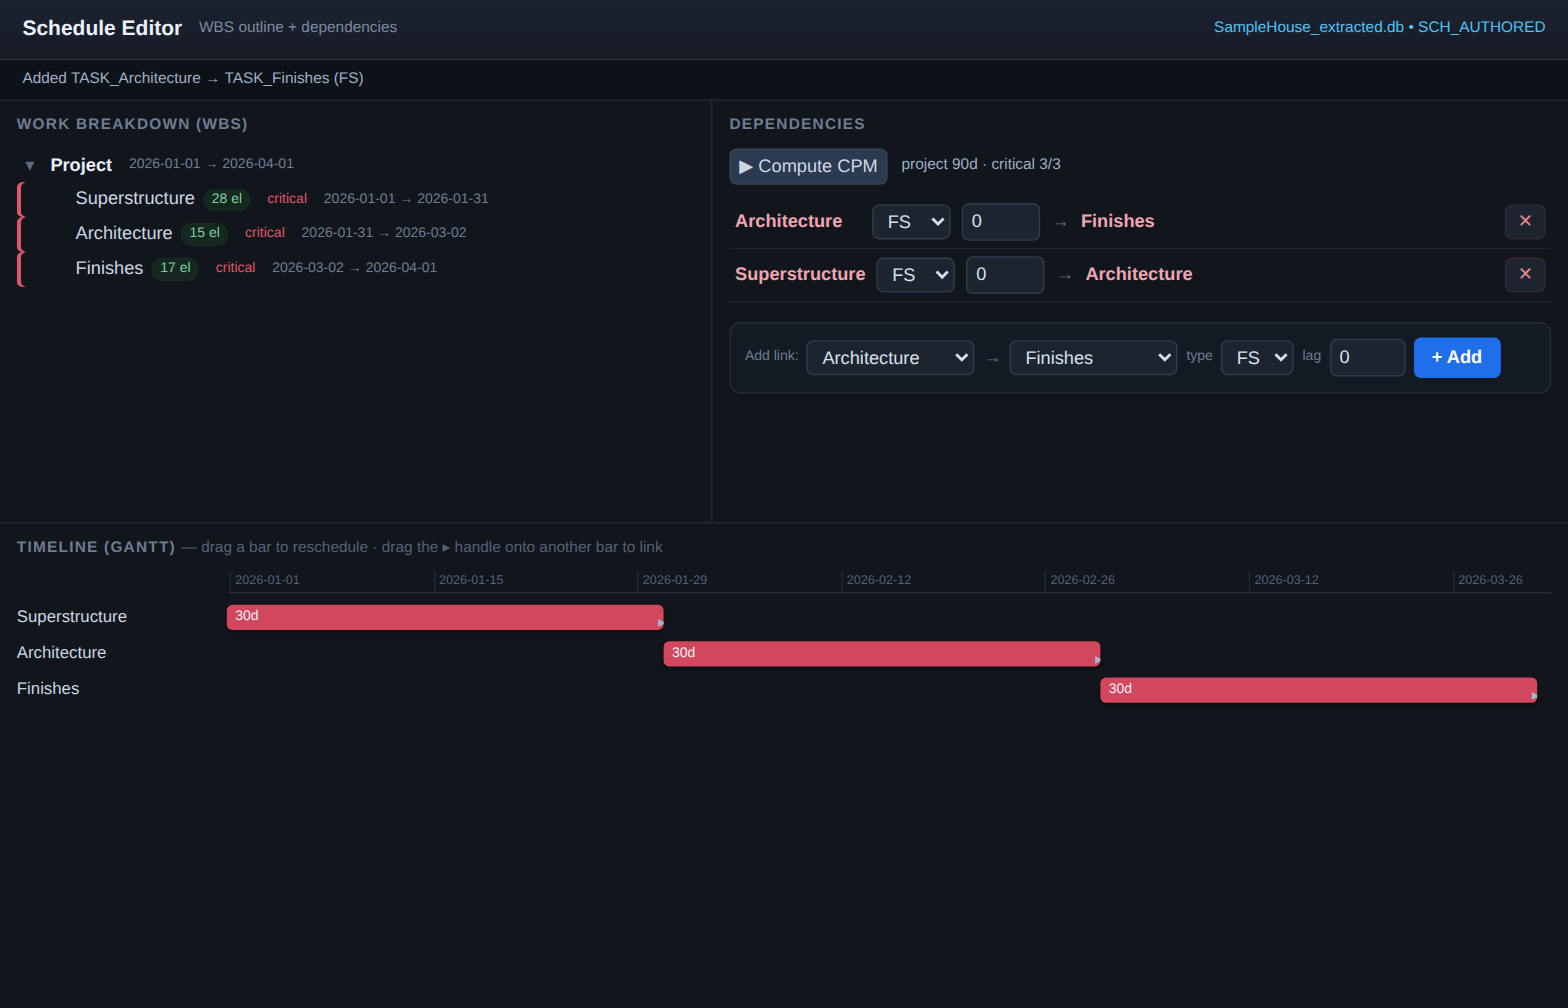Click the Finishes label in Gantt
This screenshot has height=1008, width=1568.
pos(48,689)
